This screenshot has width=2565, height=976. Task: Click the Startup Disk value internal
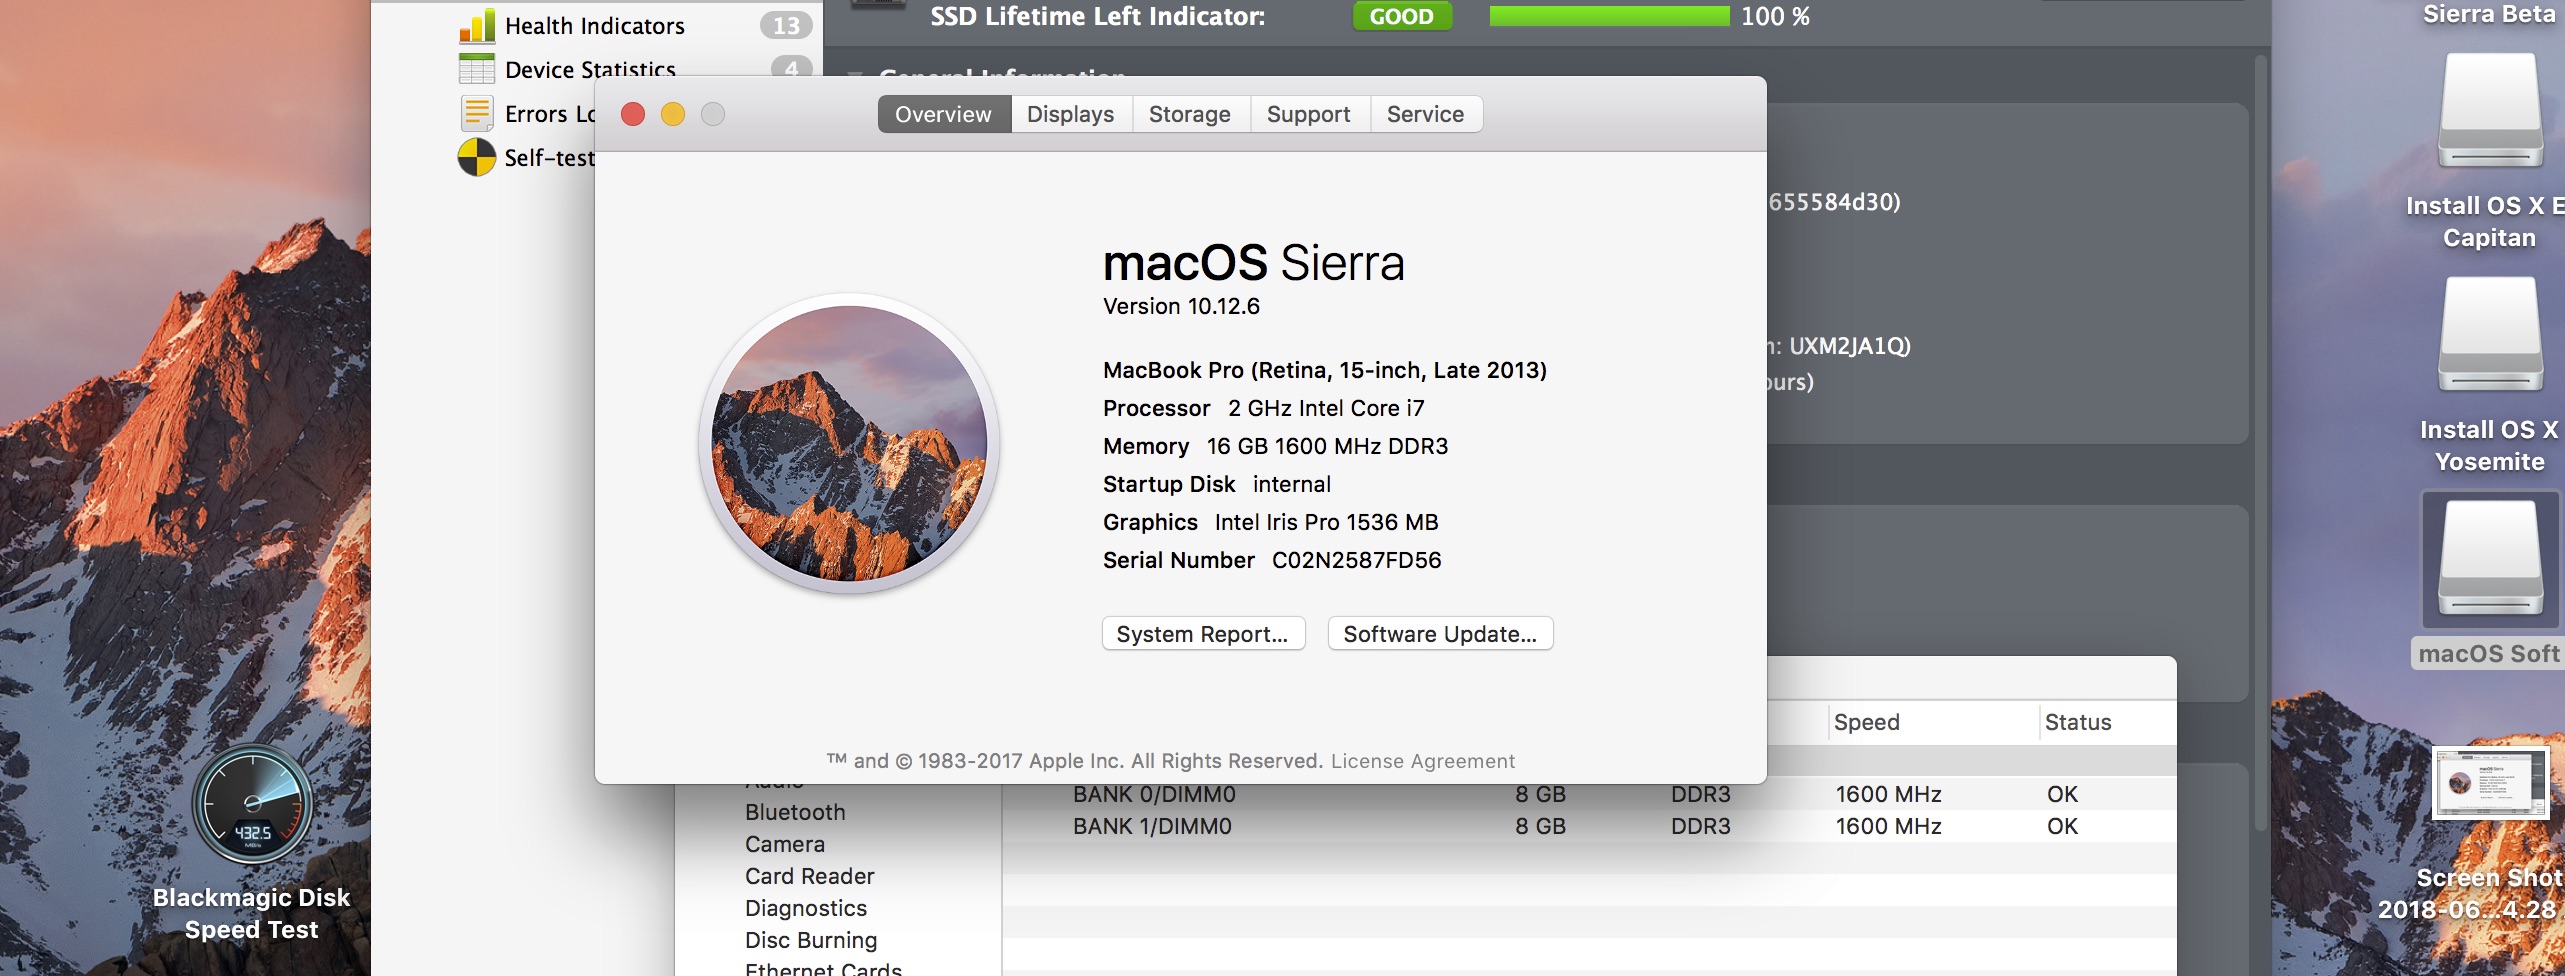coord(1291,484)
